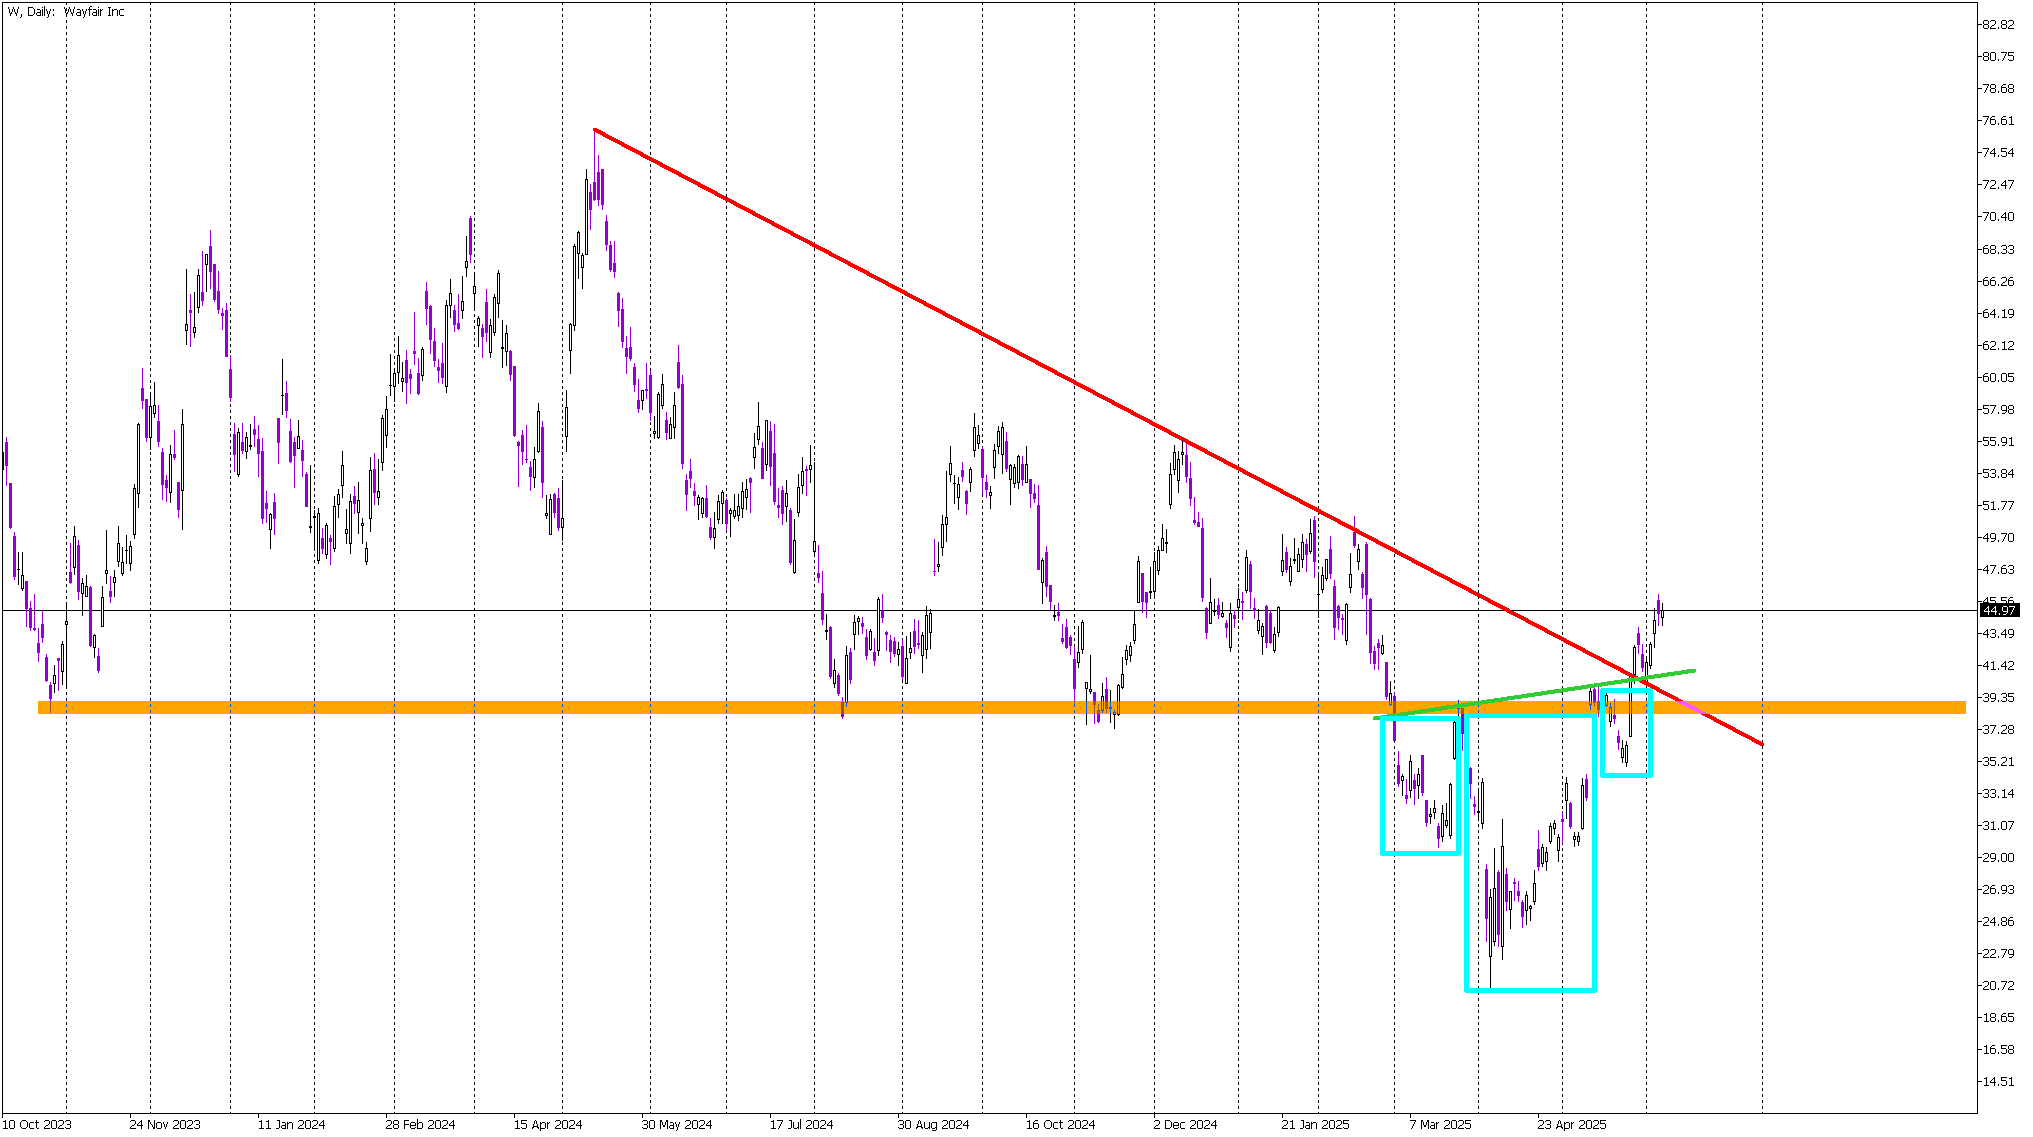Click the 60.05 price axis label

1998,377
